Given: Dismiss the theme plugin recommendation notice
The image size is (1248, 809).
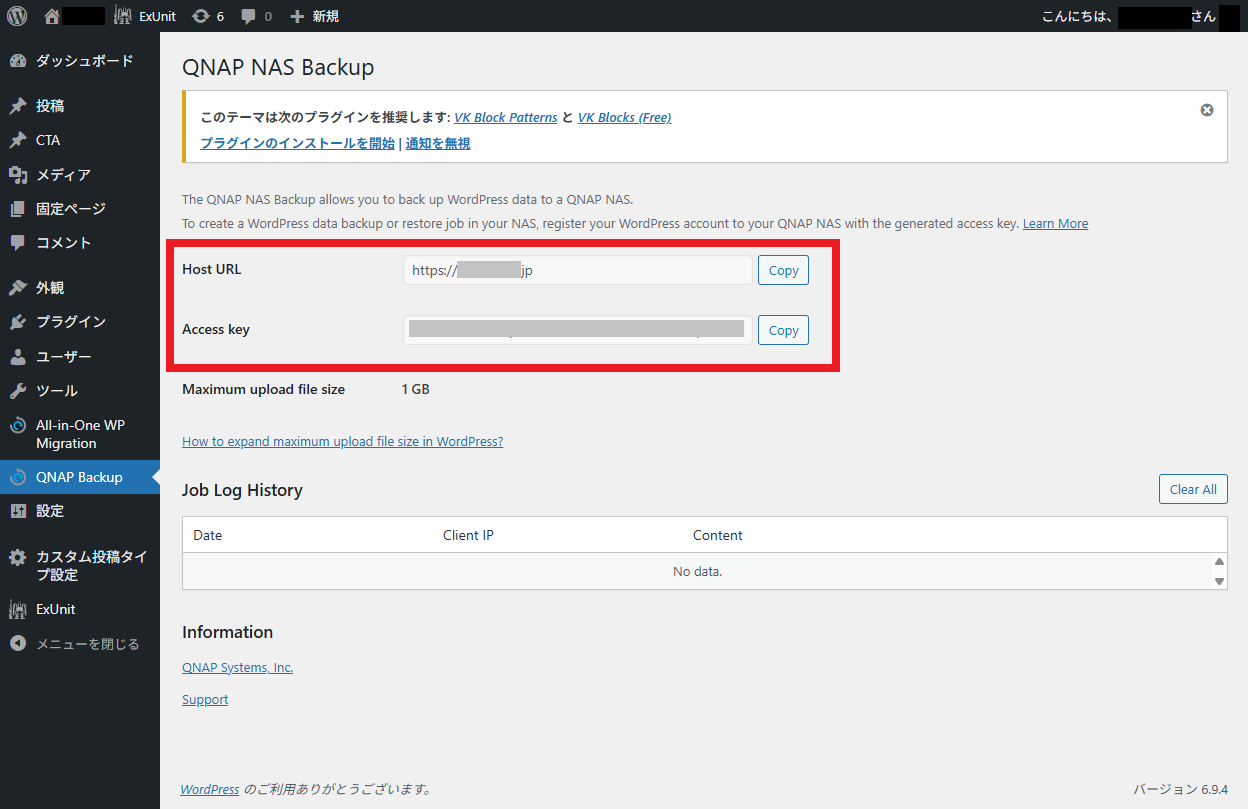Looking at the screenshot, I should click(x=1207, y=110).
